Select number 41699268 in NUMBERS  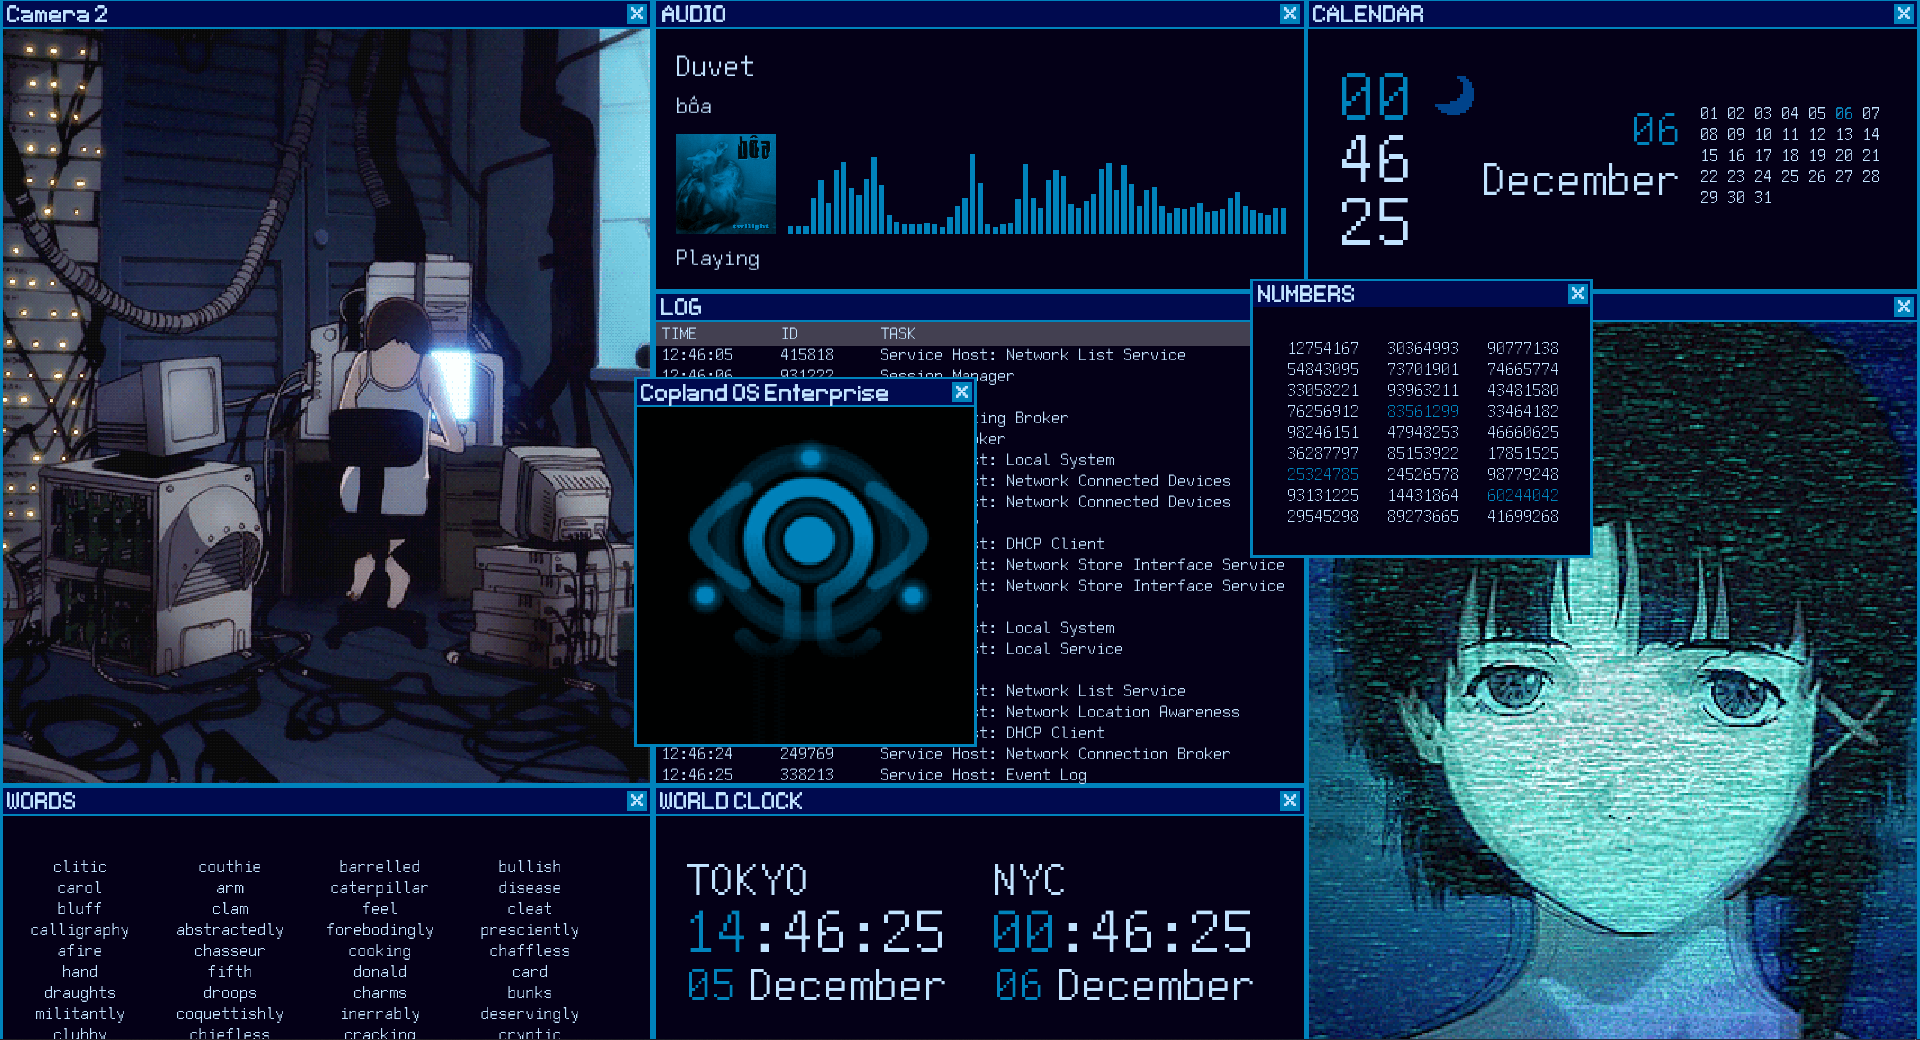[1522, 516]
